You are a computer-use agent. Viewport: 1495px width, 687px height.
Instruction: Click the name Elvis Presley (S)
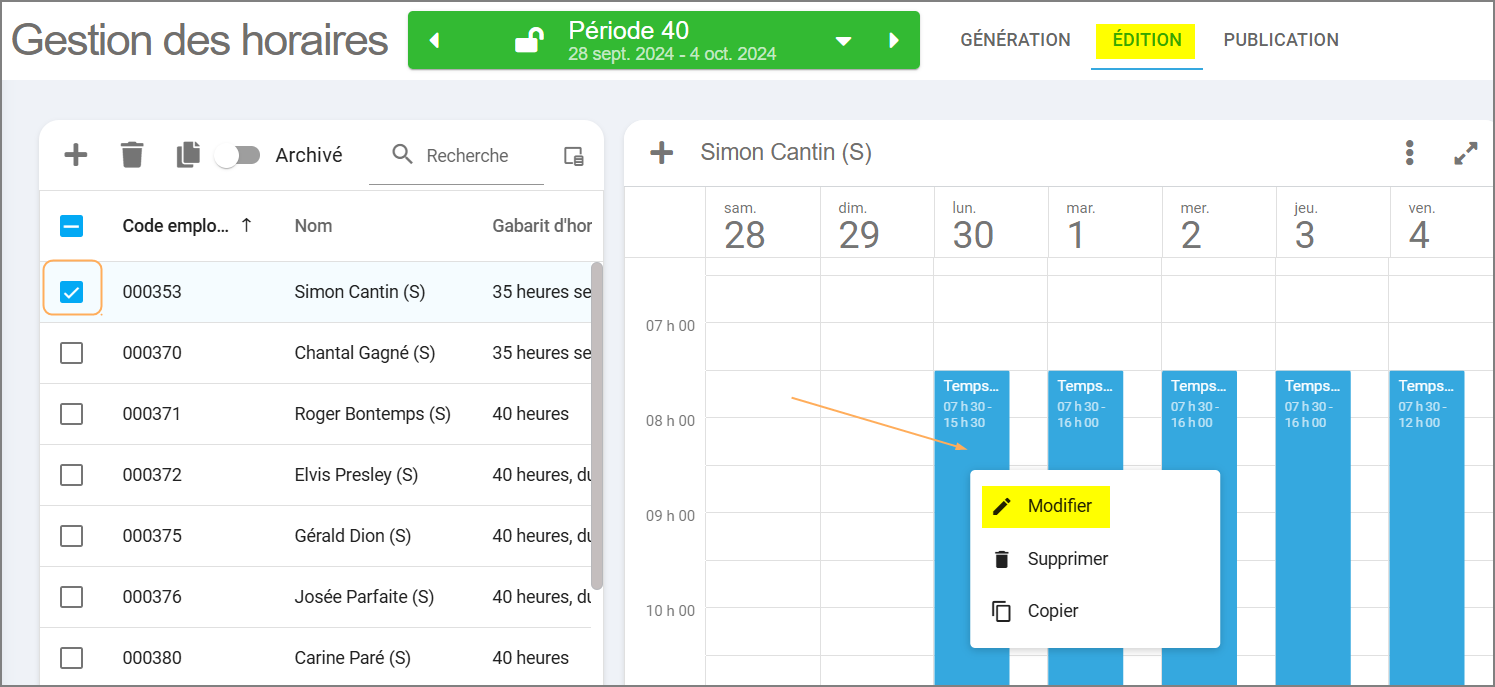(x=356, y=475)
